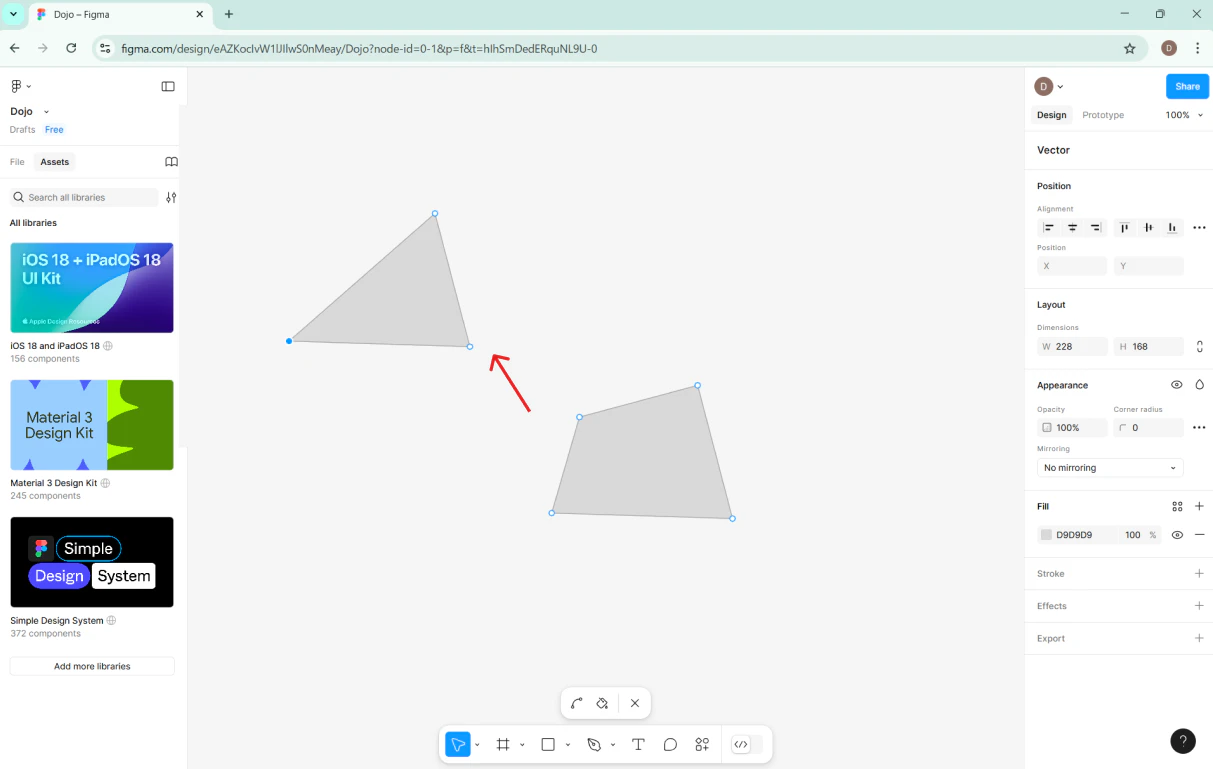Screen dimensions: 1213x769
Task: Align left in Alignment section
Action: (1049, 228)
